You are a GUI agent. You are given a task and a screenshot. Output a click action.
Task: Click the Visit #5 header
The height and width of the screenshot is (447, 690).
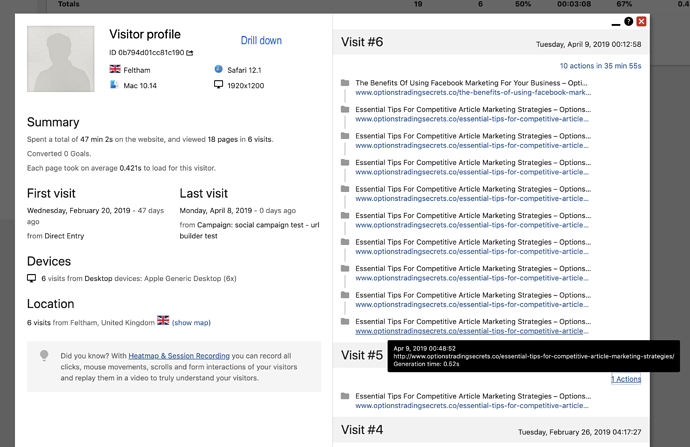tap(362, 355)
